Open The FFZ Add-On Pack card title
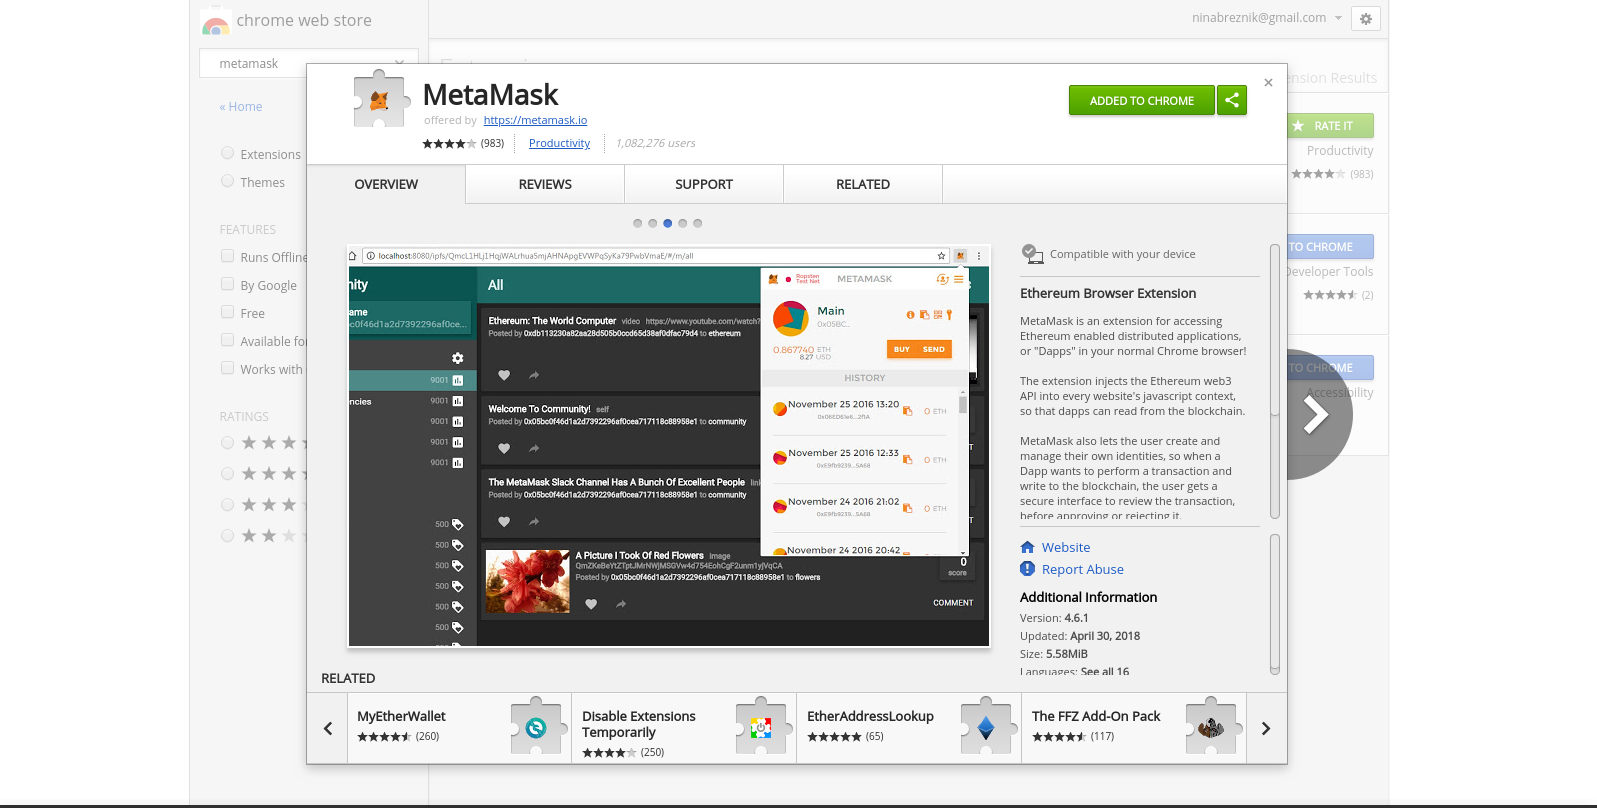 [x=1096, y=716]
